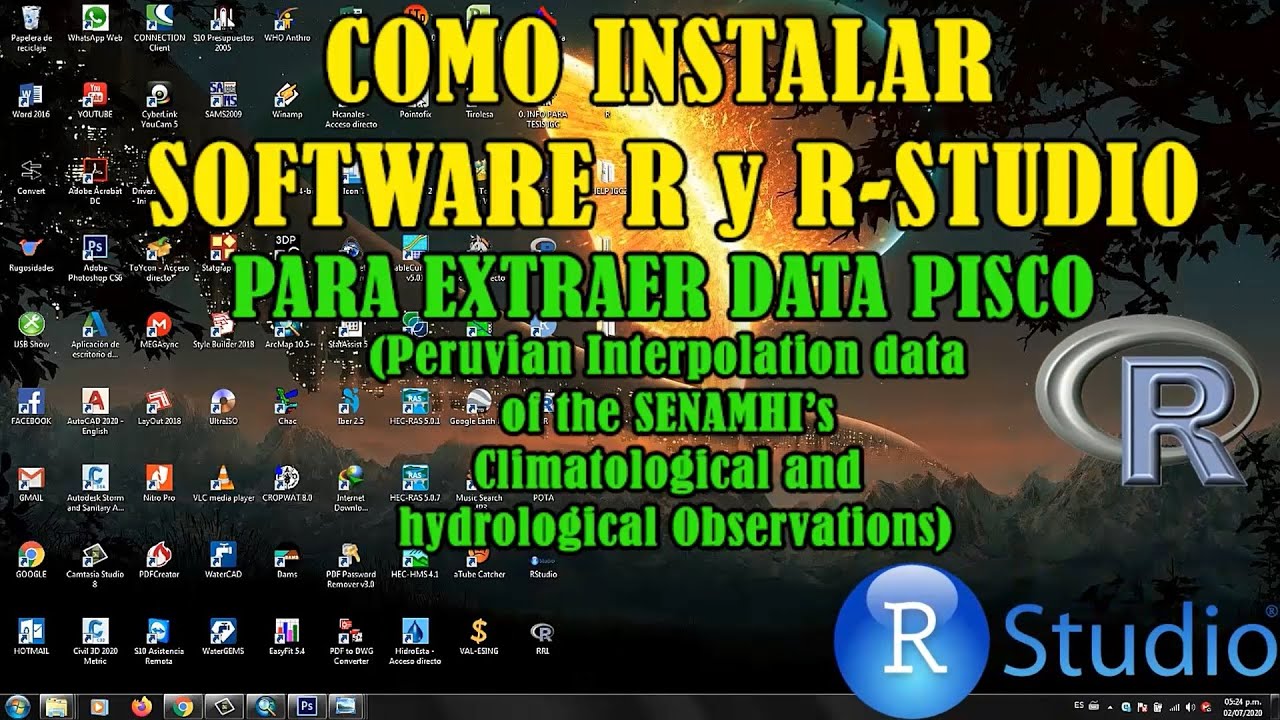Viewport: 1280px width, 720px height.
Task: Switch to Photoshop in taskbar
Action: [x=307, y=707]
